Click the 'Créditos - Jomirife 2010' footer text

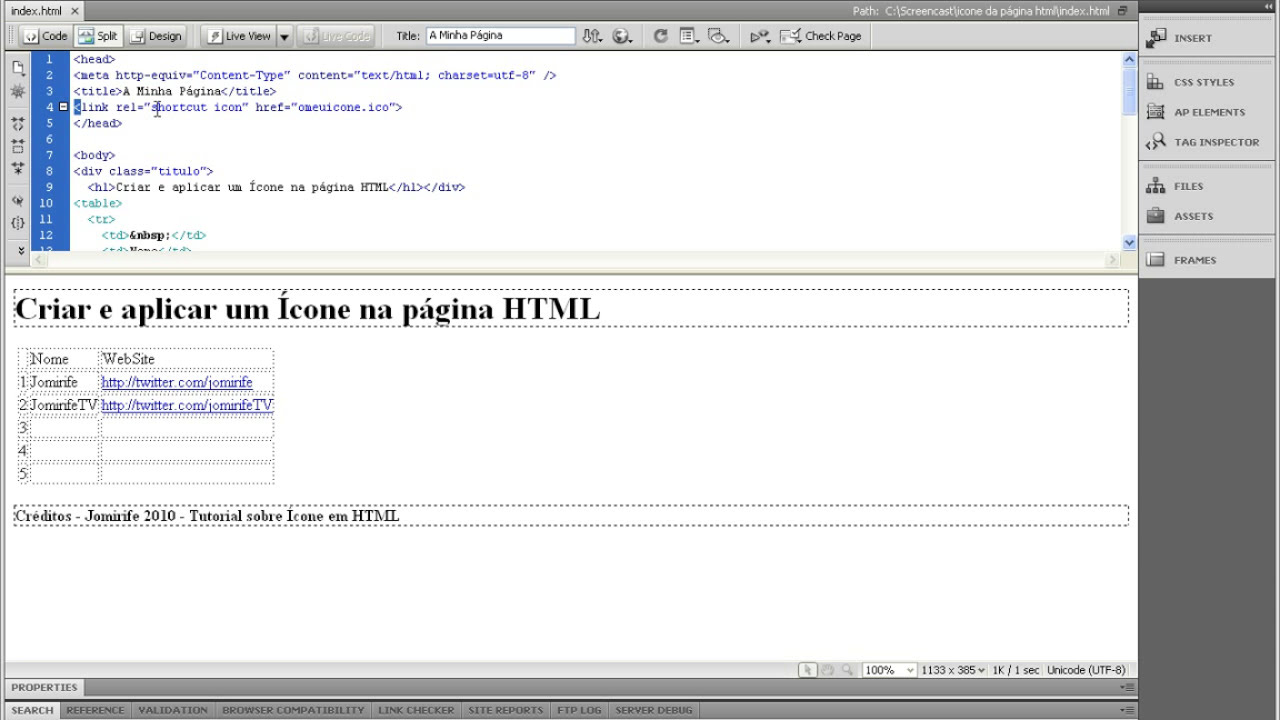[x=207, y=516]
